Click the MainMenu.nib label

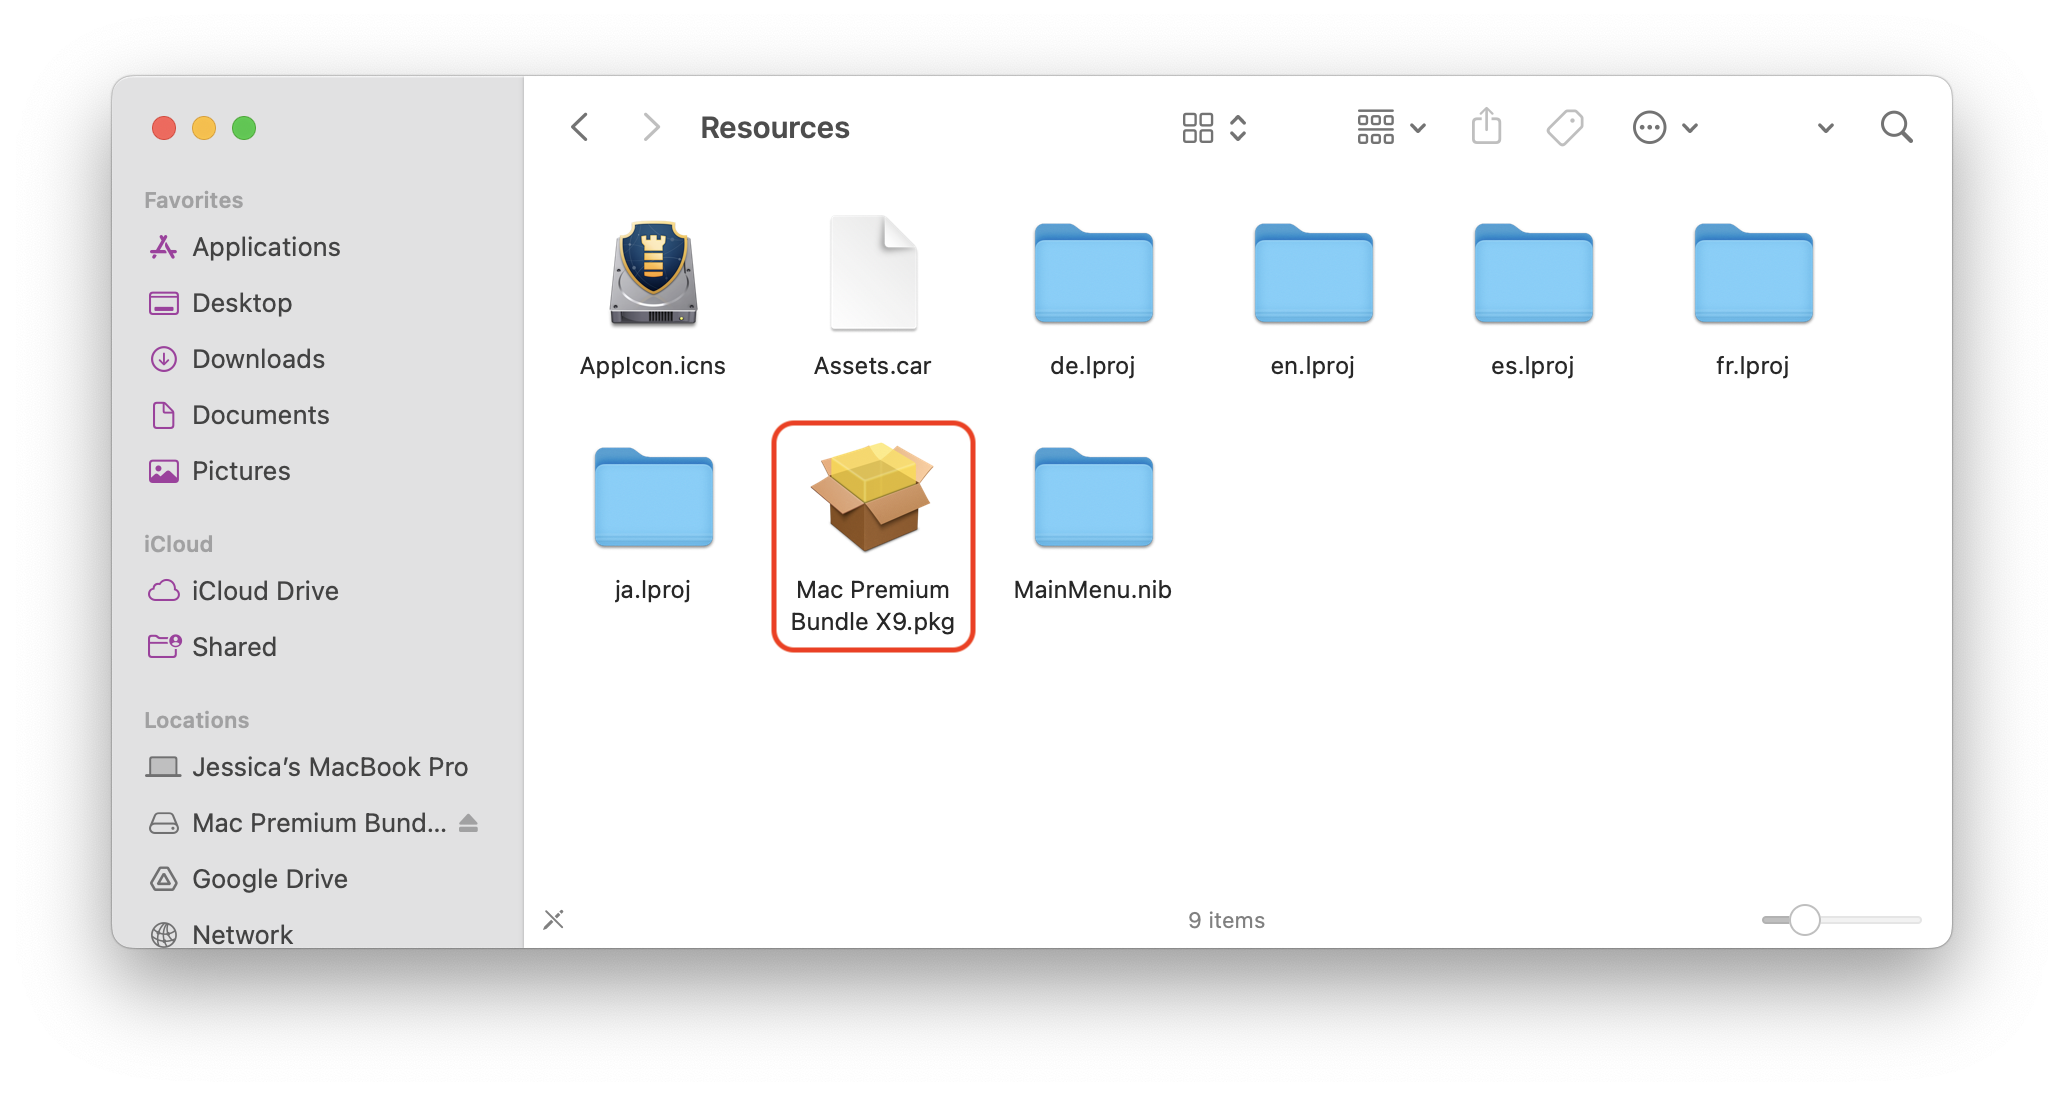click(1093, 590)
